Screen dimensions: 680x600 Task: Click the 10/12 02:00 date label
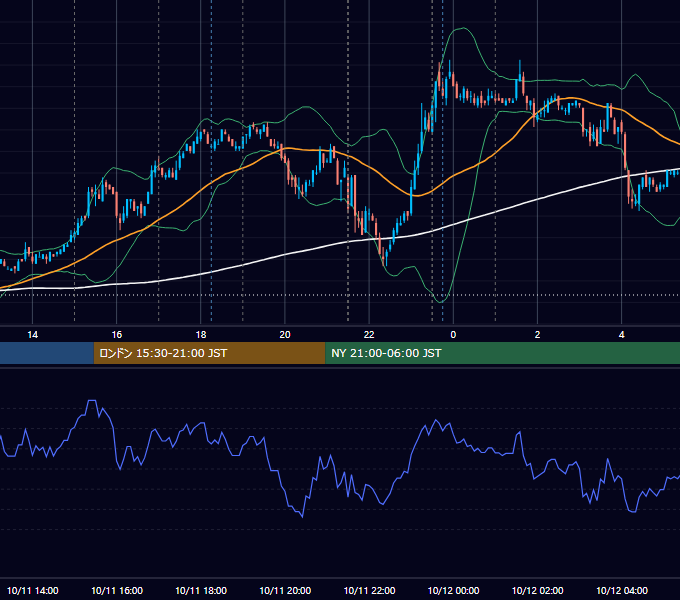(x=537, y=590)
